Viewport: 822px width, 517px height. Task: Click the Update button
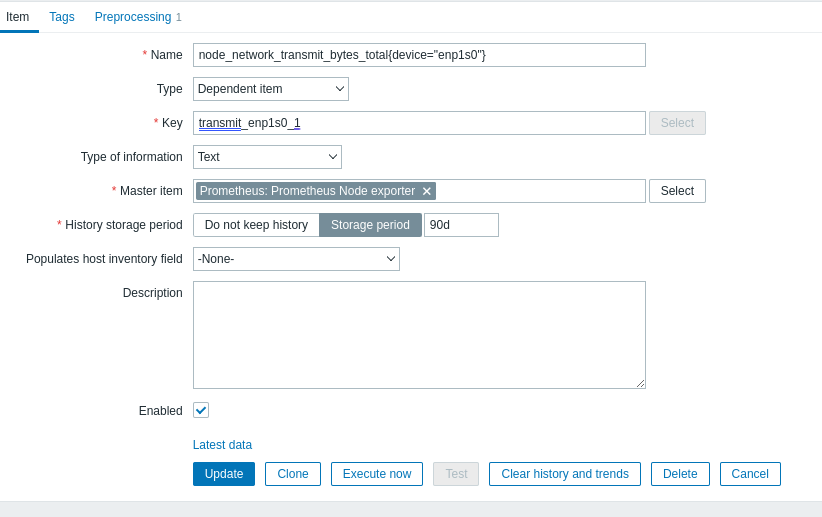pos(224,474)
